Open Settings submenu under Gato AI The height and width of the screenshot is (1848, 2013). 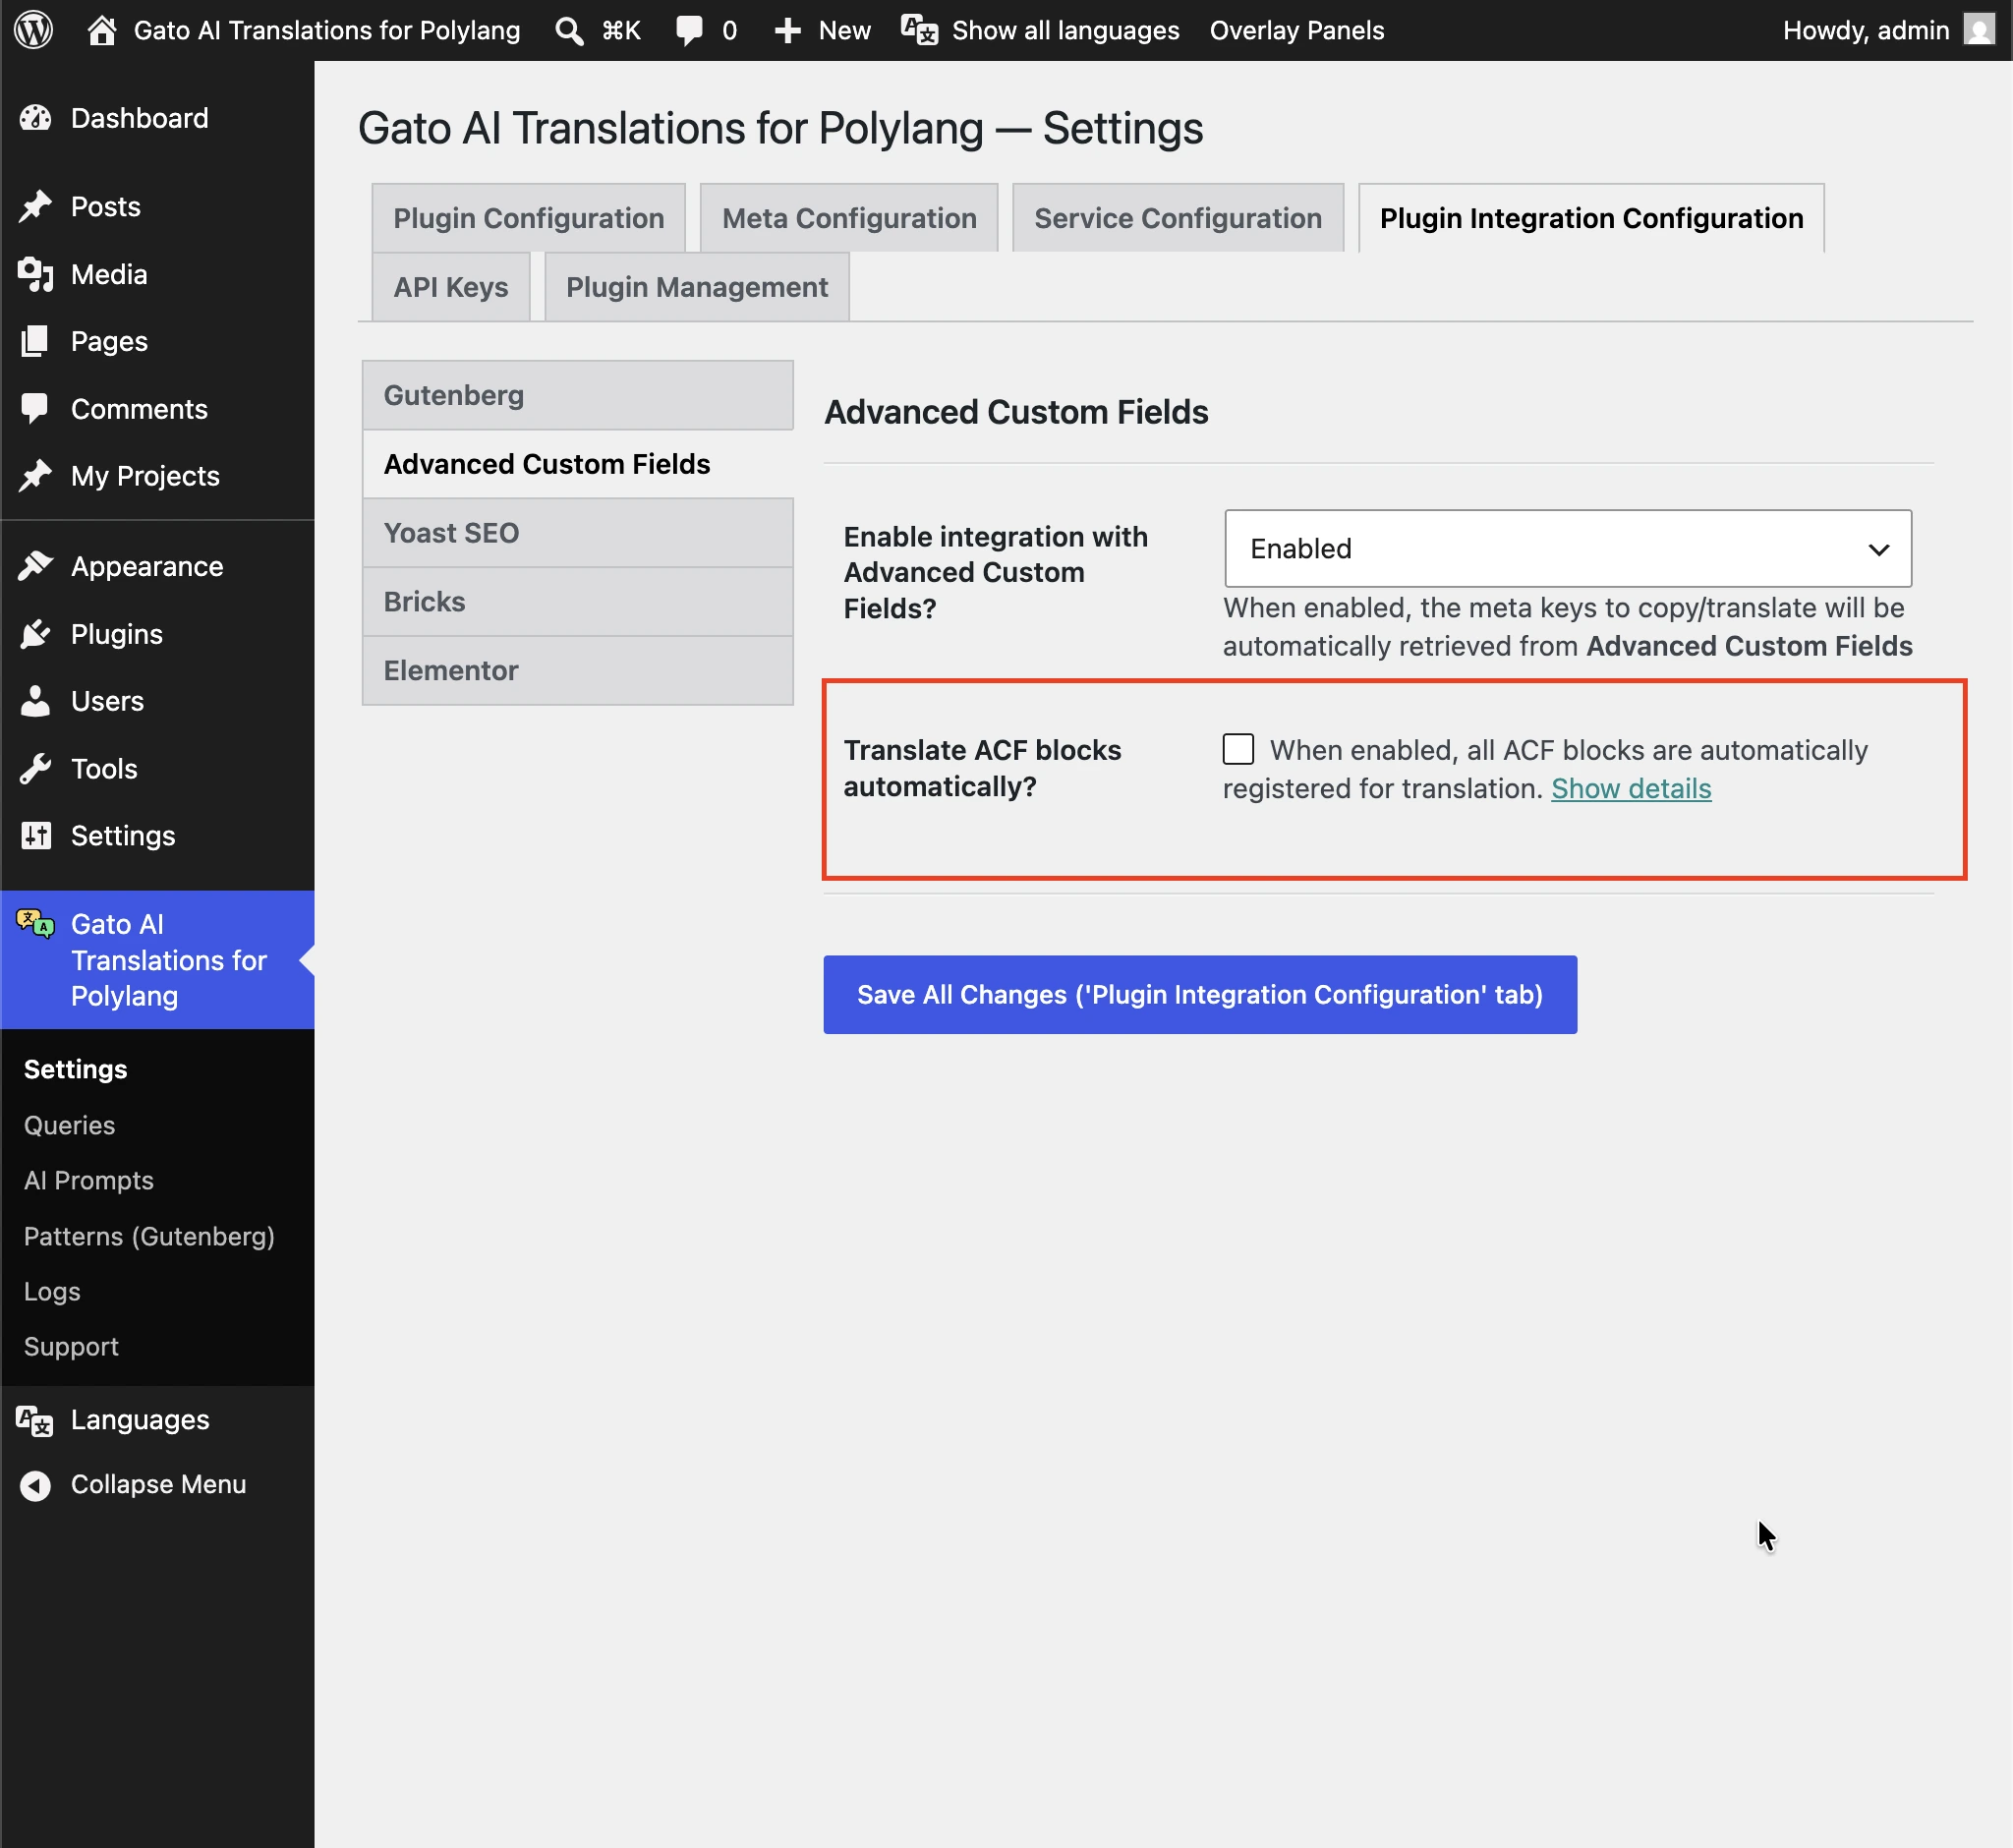76,1069
